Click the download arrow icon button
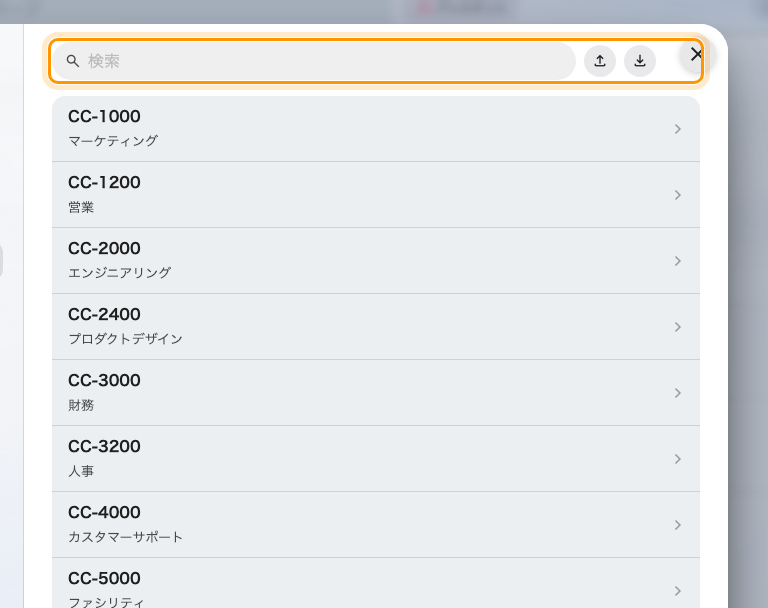Screen dimensions: 768x608 [x=640, y=61]
